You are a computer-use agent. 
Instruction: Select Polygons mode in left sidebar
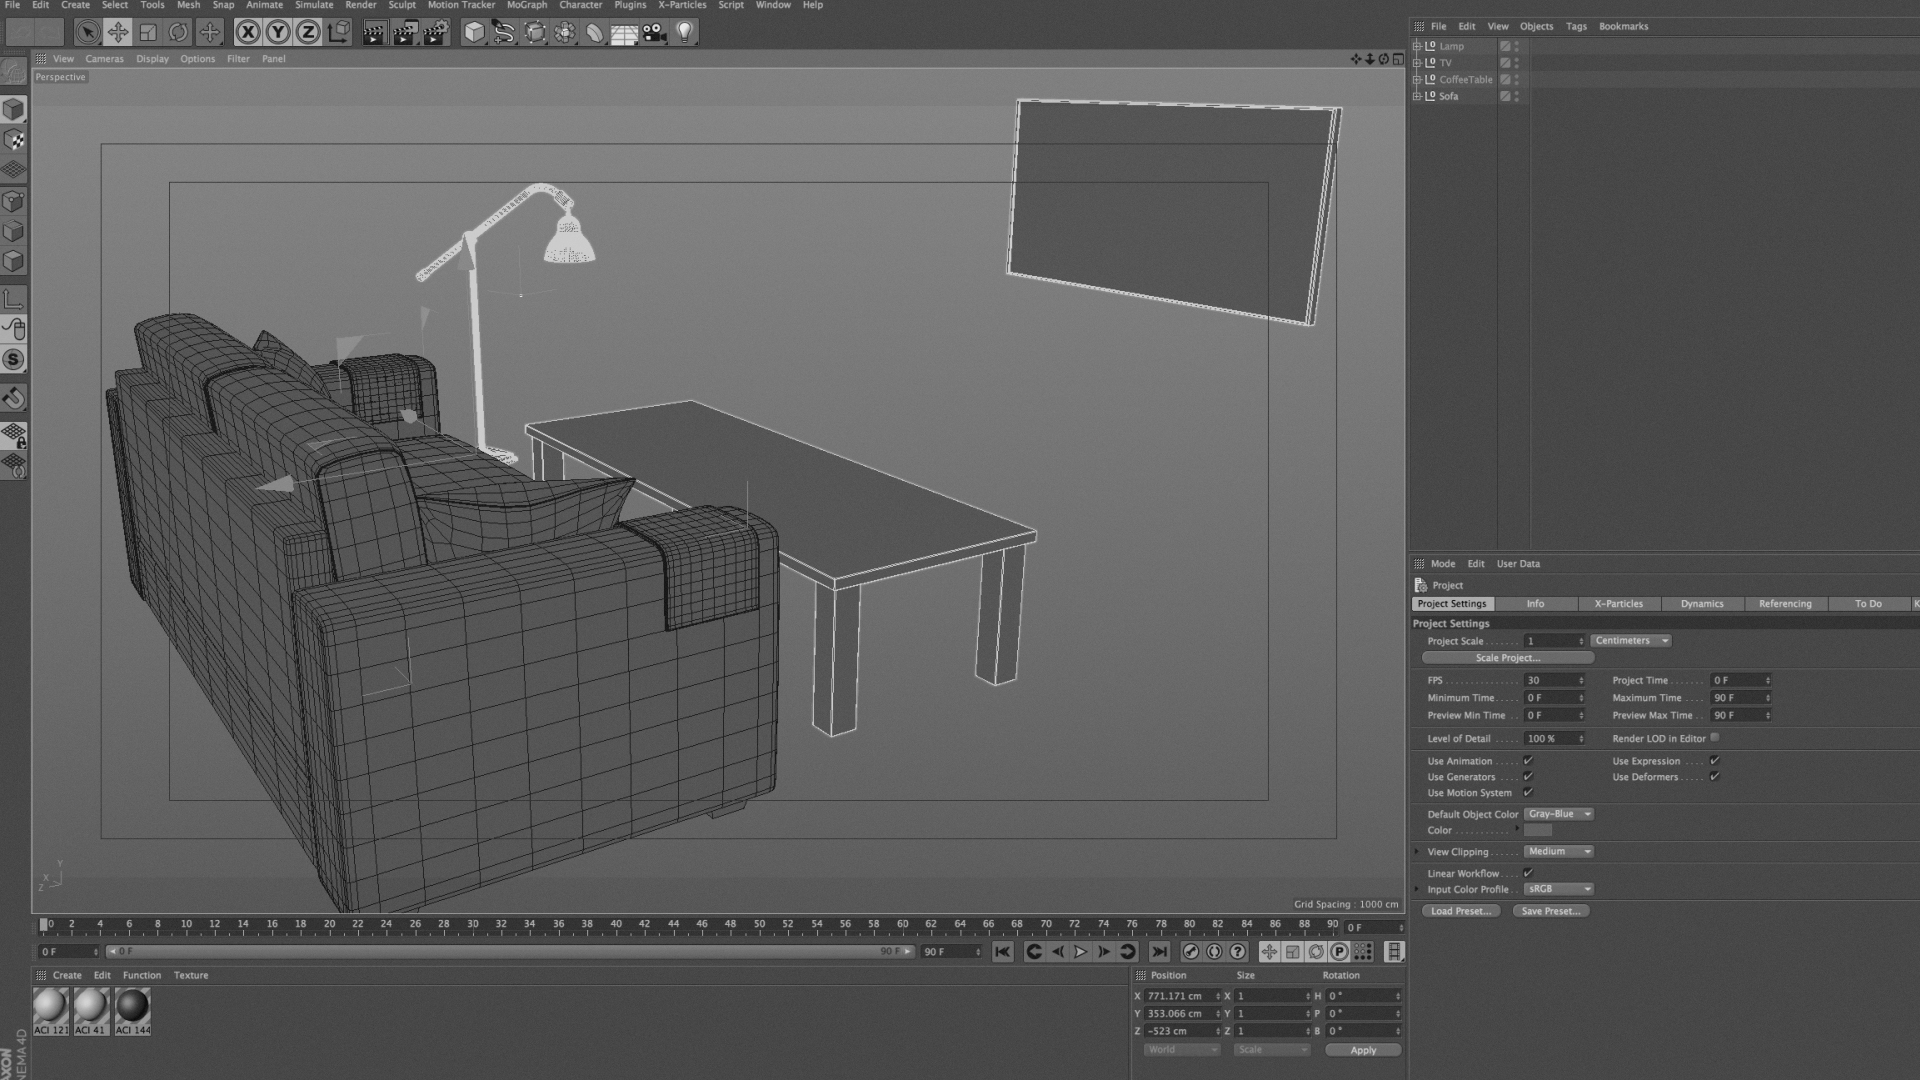(x=13, y=261)
